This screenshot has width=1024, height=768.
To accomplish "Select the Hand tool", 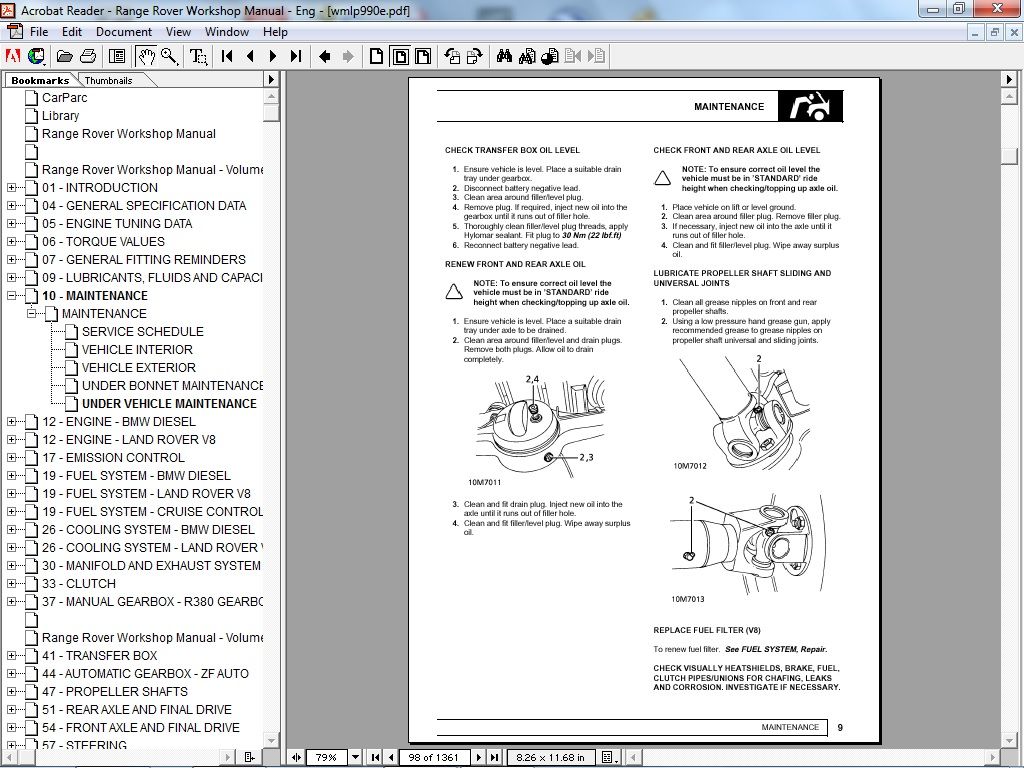I will tap(146, 56).
